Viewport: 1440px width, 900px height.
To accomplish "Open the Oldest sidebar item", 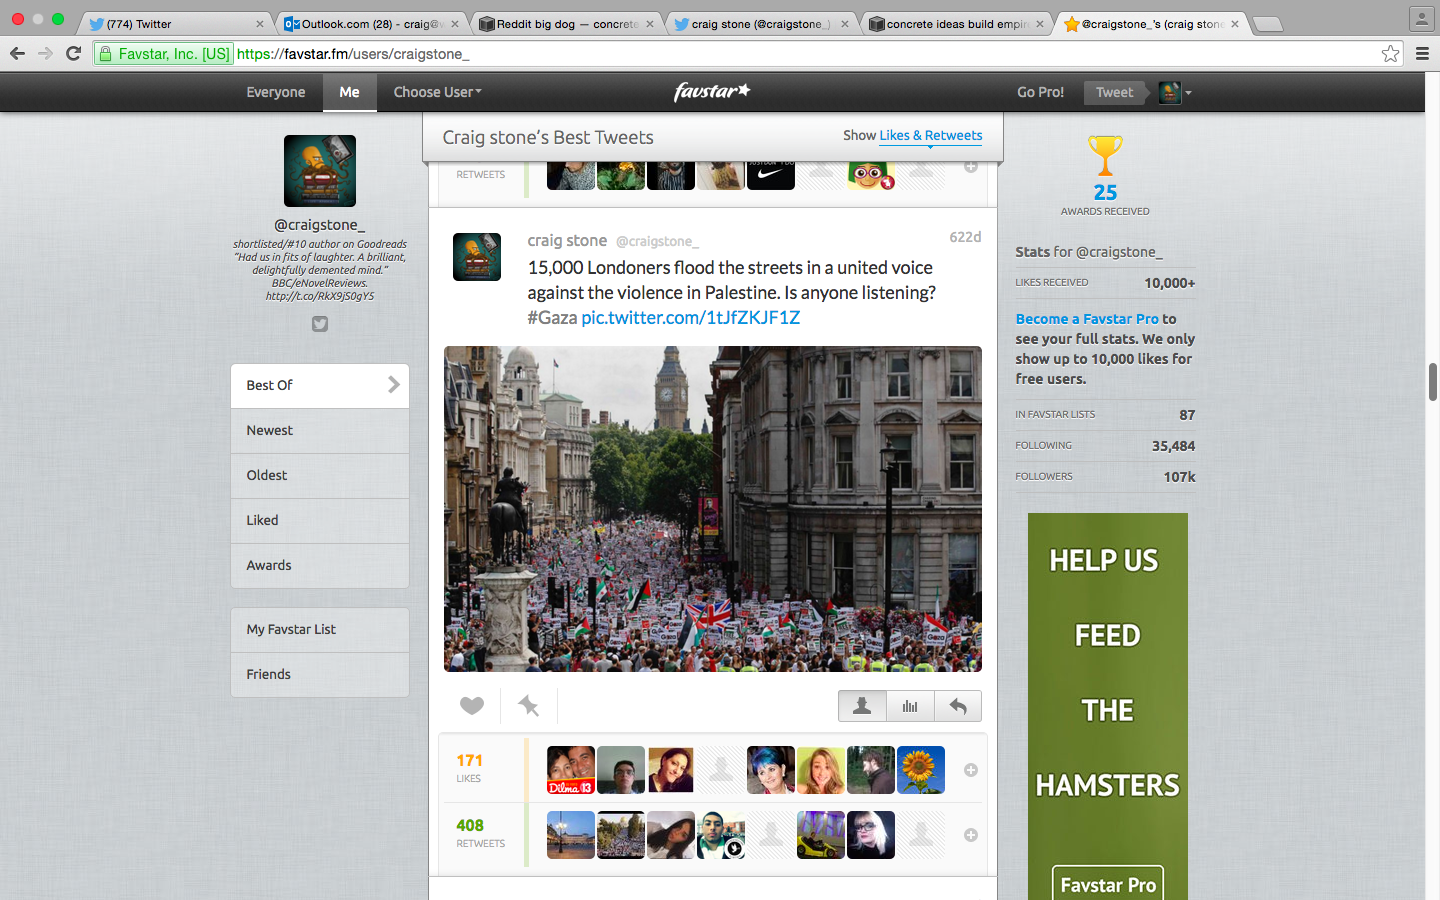I will click(320, 476).
